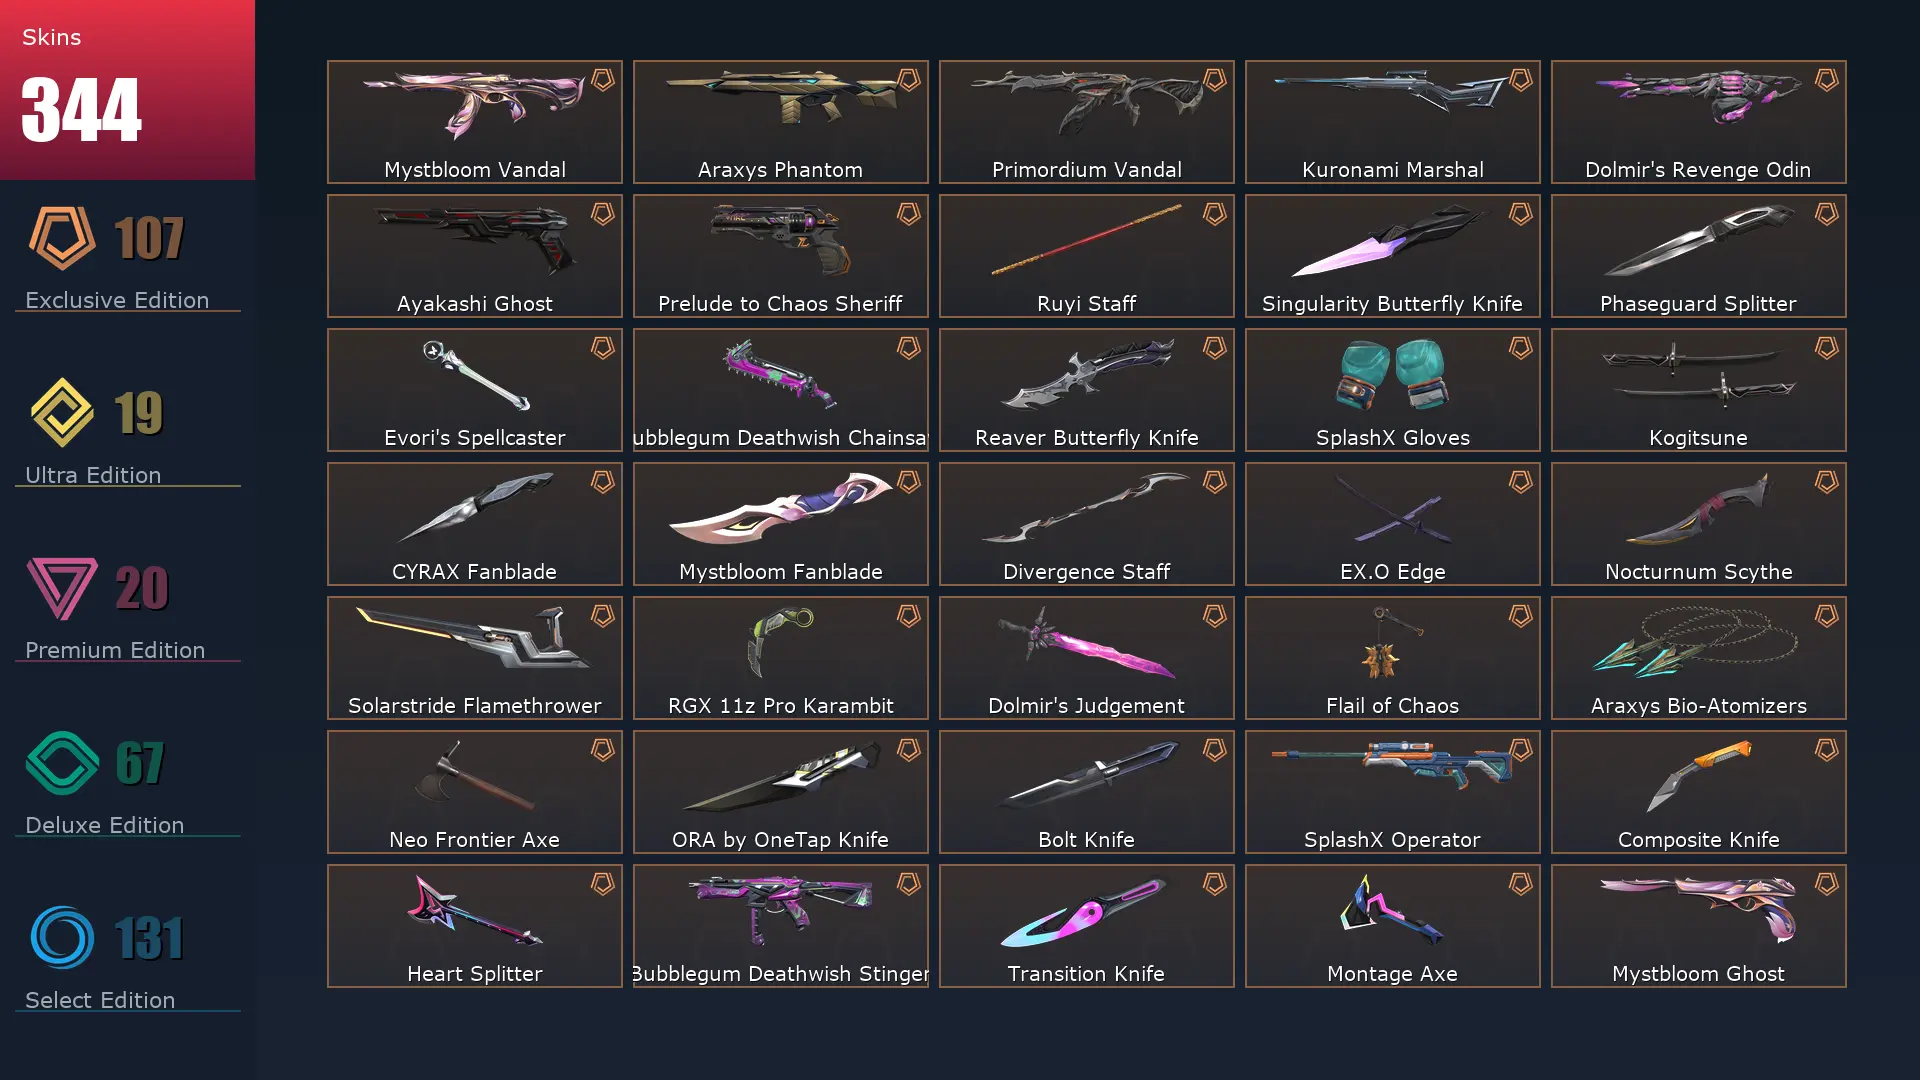Select the Skins 344 header tab
This screenshot has height=1080, width=1920.
coord(127,90)
